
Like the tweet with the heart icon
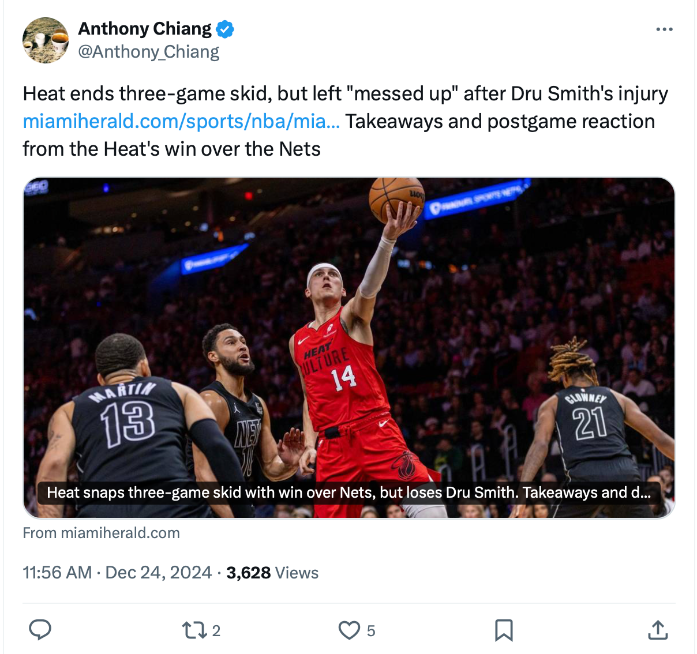(349, 630)
